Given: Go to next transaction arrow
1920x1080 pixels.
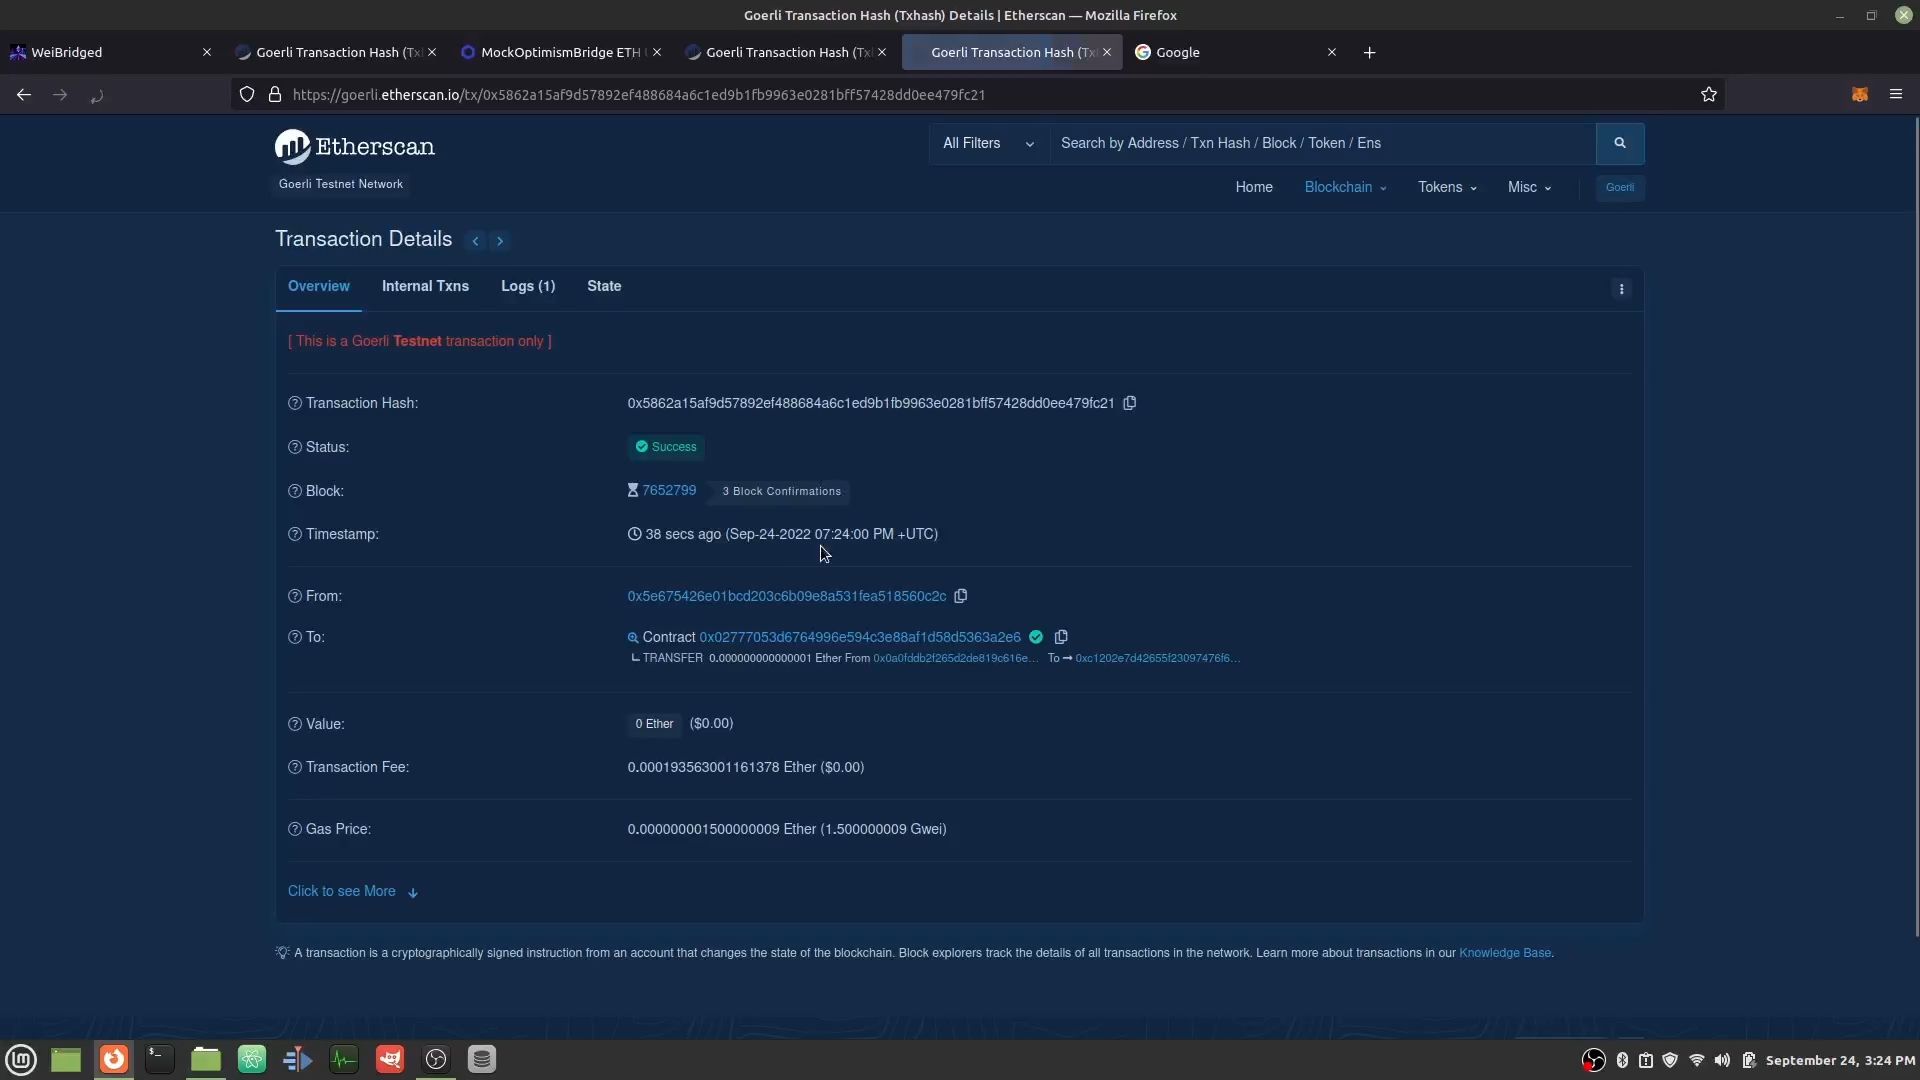Looking at the screenshot, I should click(x=500, y=241).
